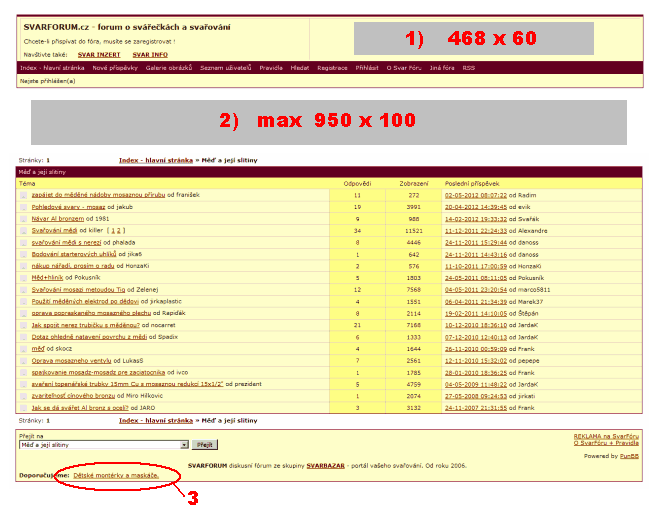Open last post 11-12-2011 22:24:33 by Alexandre
The height and width of the screenshot is (518, 660).
tap(476, 231)
